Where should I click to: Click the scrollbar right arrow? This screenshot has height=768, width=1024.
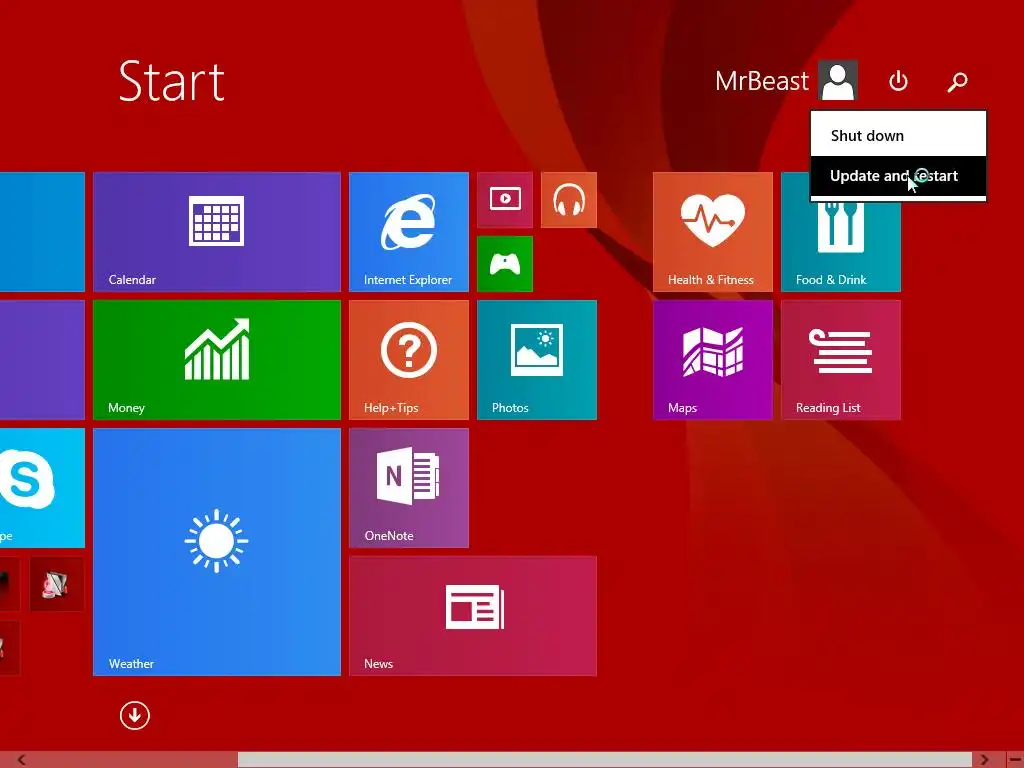pos(984,760)
